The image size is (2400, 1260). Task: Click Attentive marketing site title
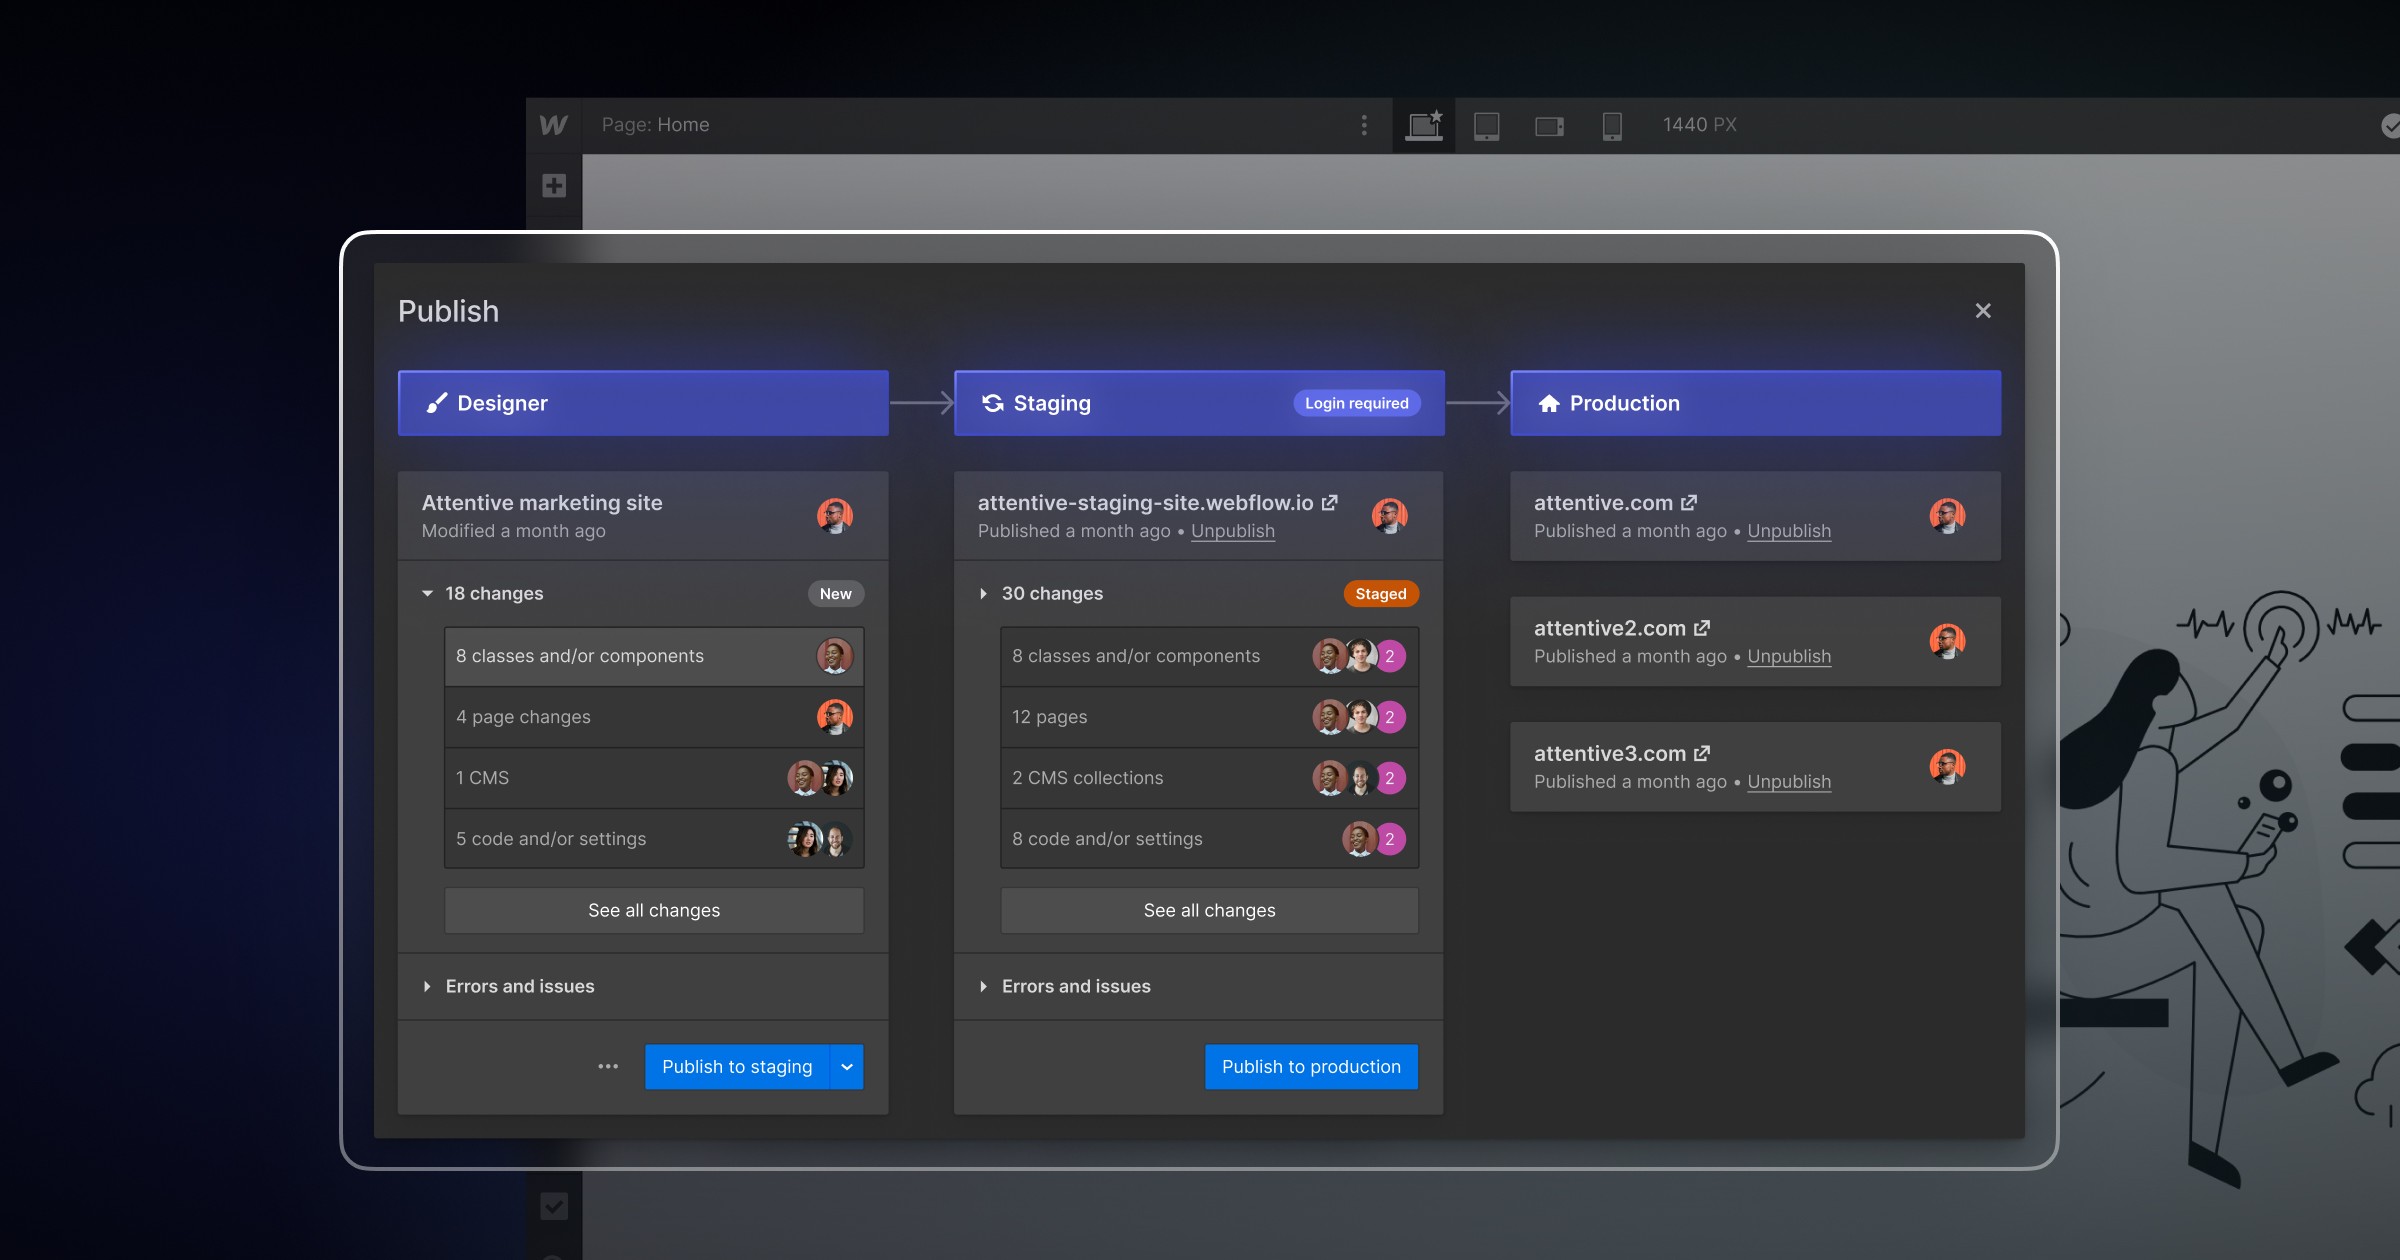click(x=542, y=502)
